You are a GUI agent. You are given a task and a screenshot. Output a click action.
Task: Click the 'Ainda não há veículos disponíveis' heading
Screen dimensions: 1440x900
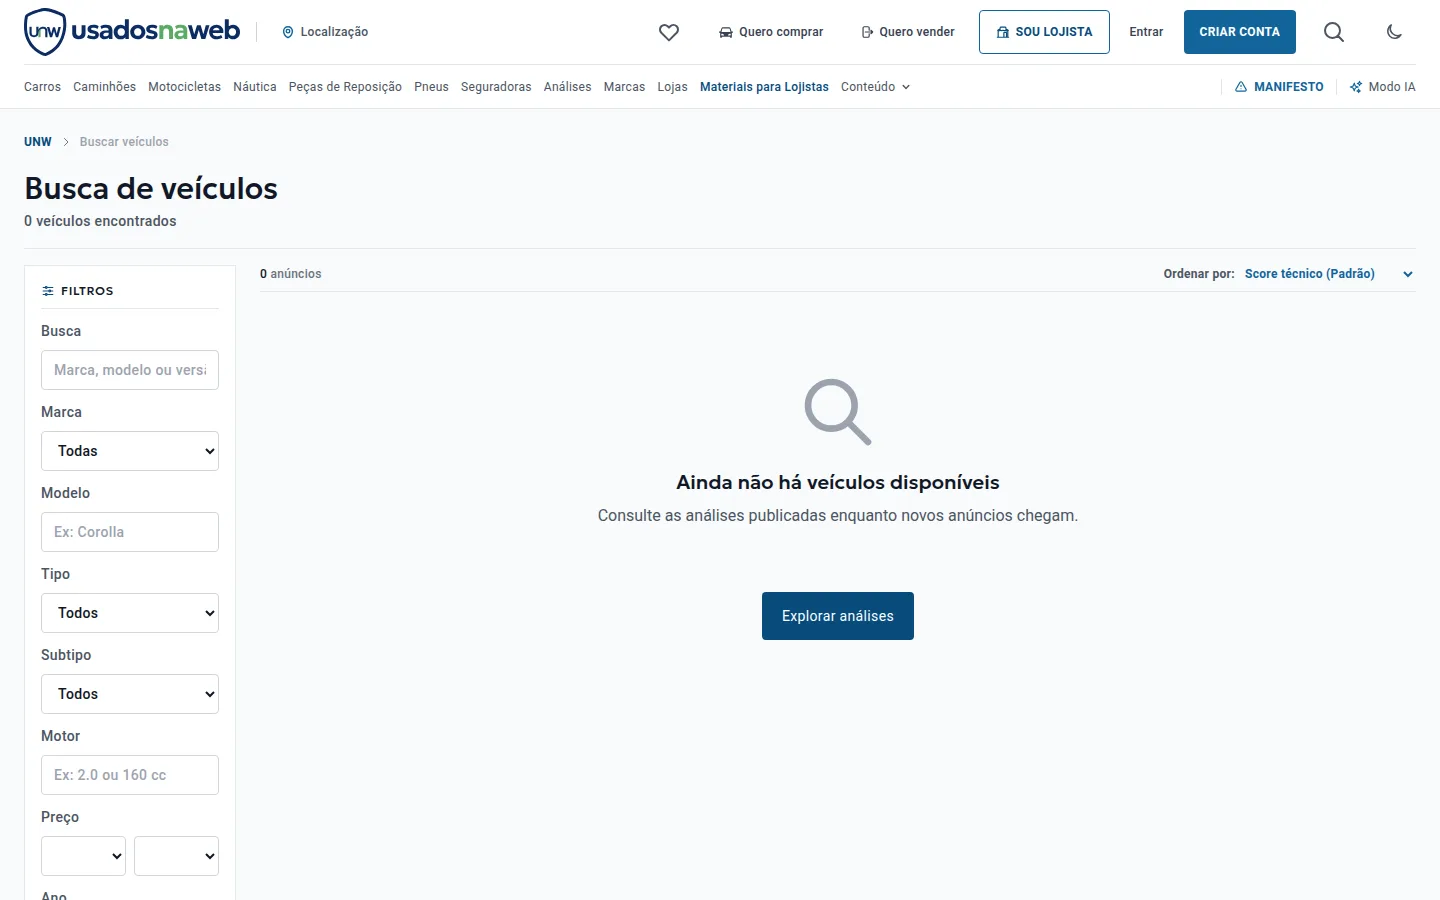click(838, 482)
